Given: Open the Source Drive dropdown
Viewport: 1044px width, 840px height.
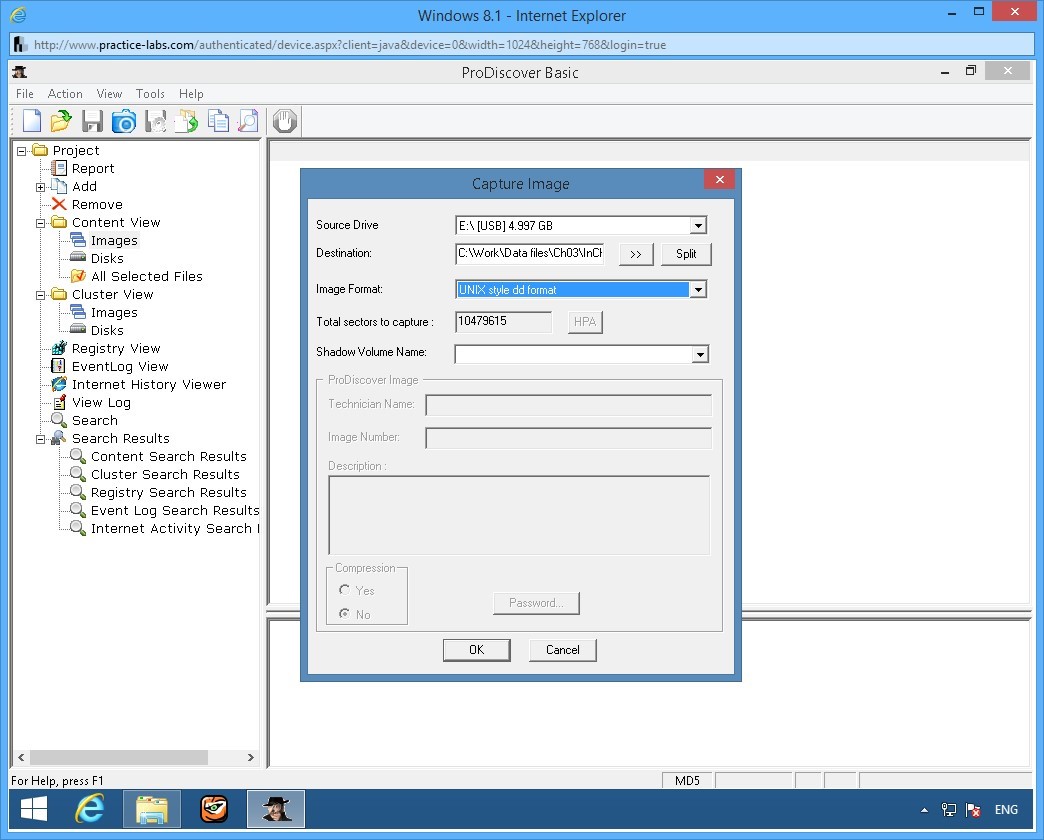Looking at the screenshot, I should pos(698,226).
